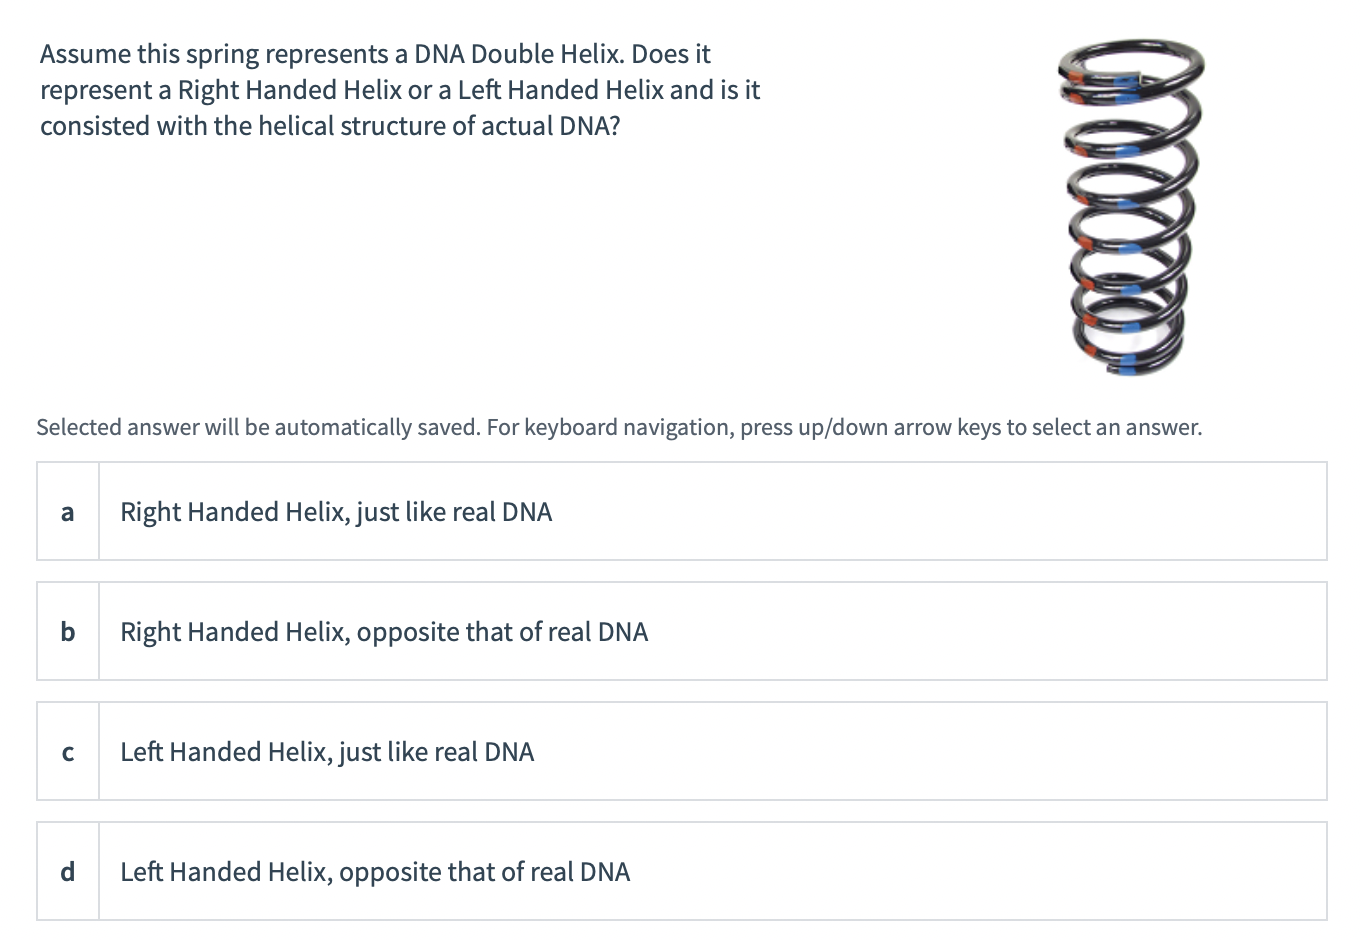This screenshot has height=940, width=1360.
Task: Click the text of answer option c
Action: 326,751
